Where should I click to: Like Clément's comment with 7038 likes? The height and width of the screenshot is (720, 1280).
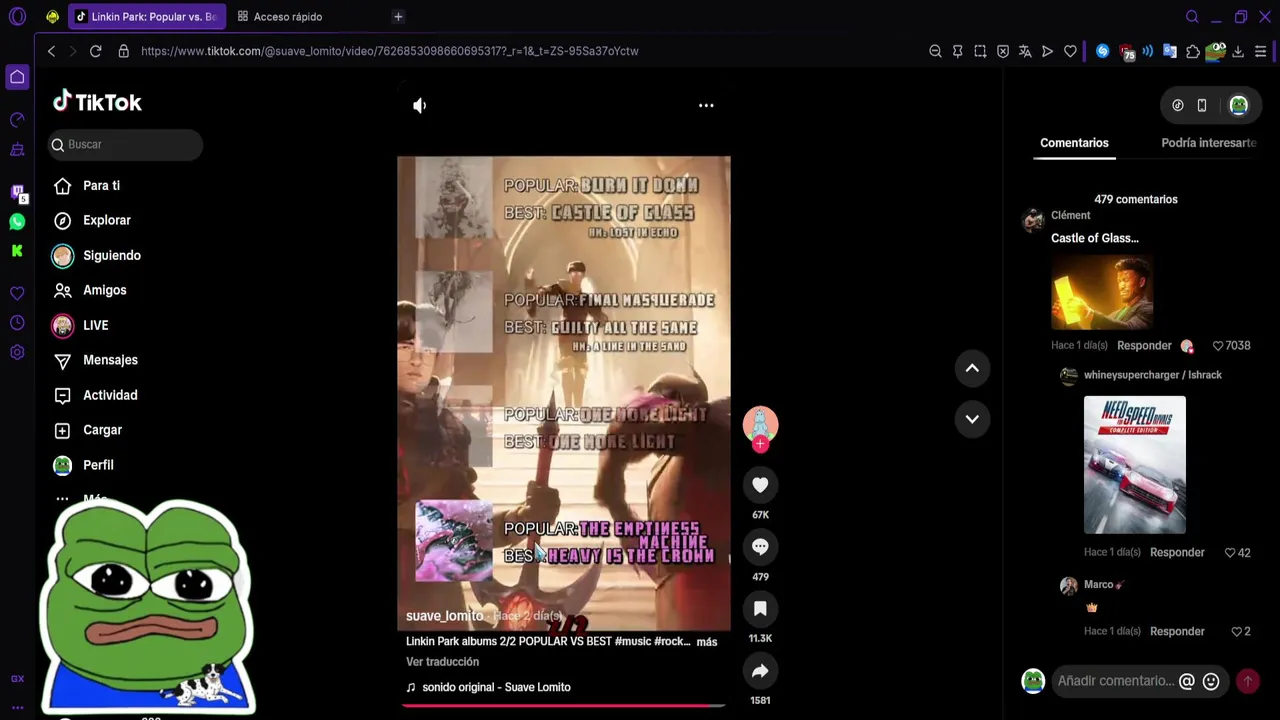coord(1218,346)
